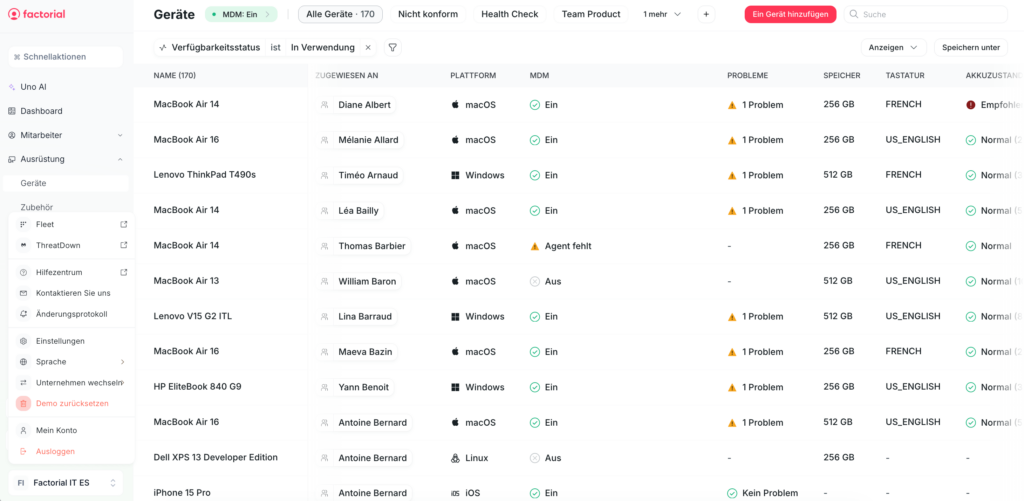The image size is (1024, 501).
Task: Expand the Mitarbeiter sidebar section
Action: [120, 135]
